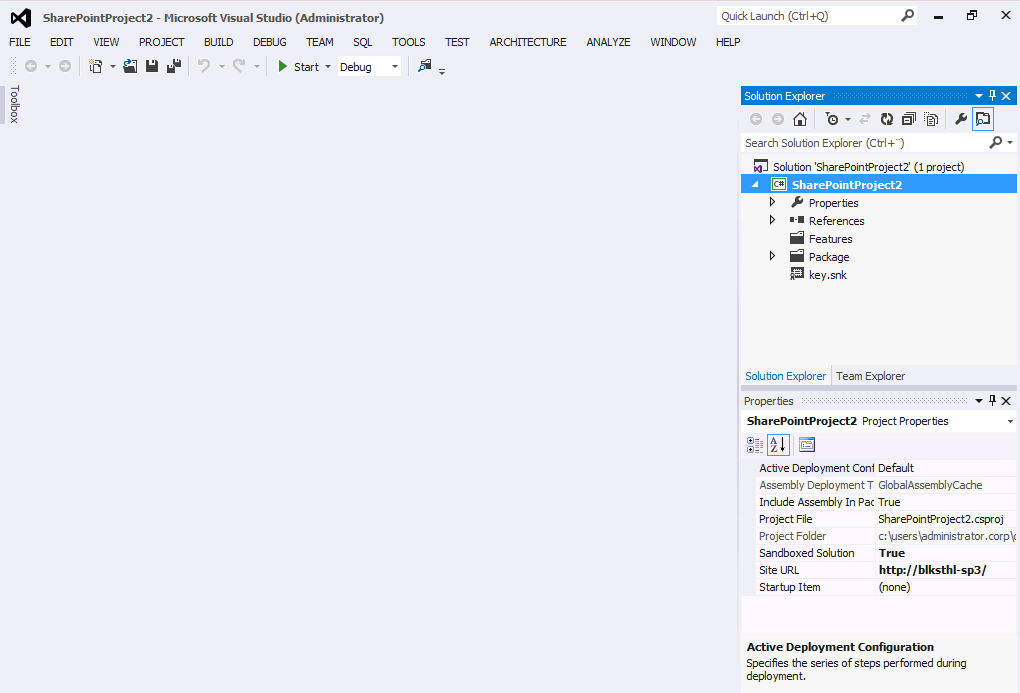Toggle Show All Files in Solution Explorer
This screenshot has height=693, width=1020.
pos(931,119)
